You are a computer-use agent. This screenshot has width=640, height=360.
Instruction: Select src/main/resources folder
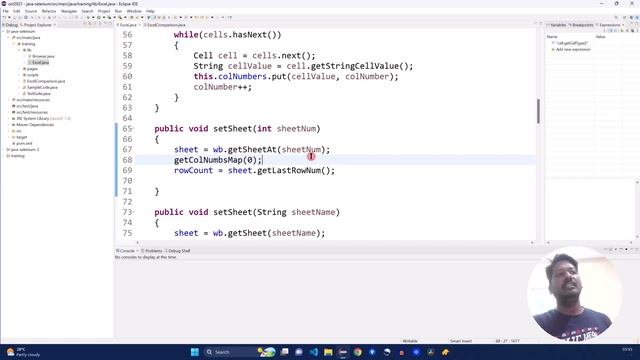click(33, 100)
